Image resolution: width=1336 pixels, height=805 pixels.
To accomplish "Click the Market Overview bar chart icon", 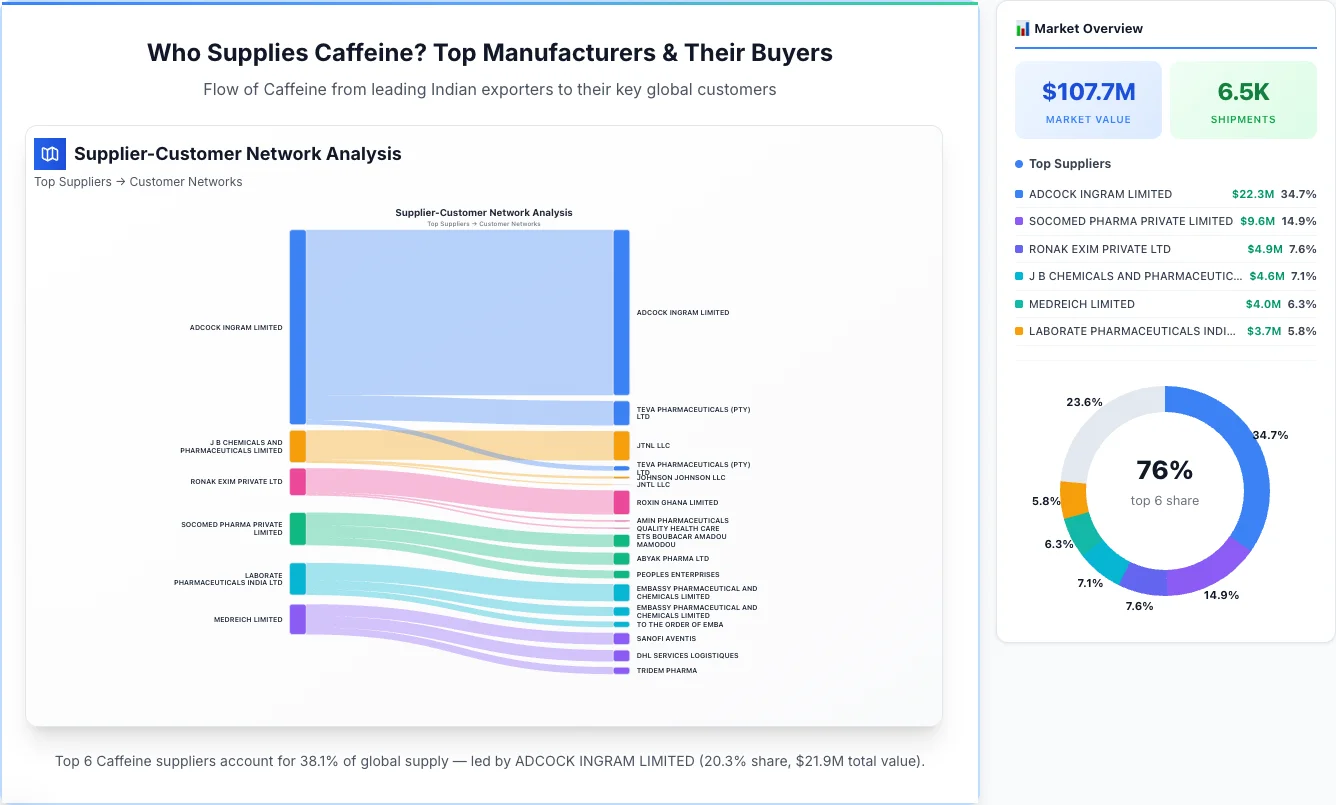I will (x=1022, y=28).
